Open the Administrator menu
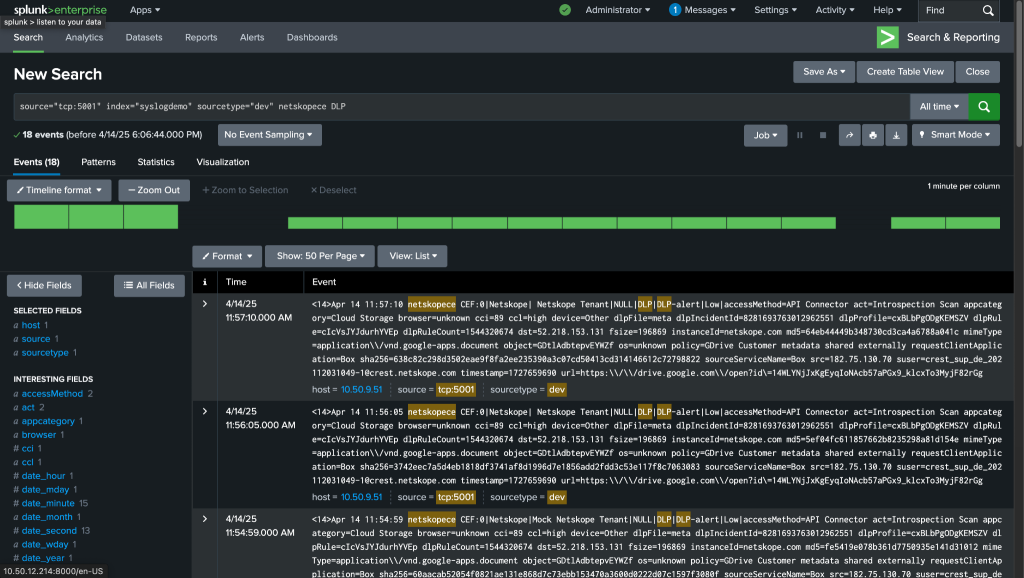This screenshot has width=1024, height=578. (x=618, y=10)
